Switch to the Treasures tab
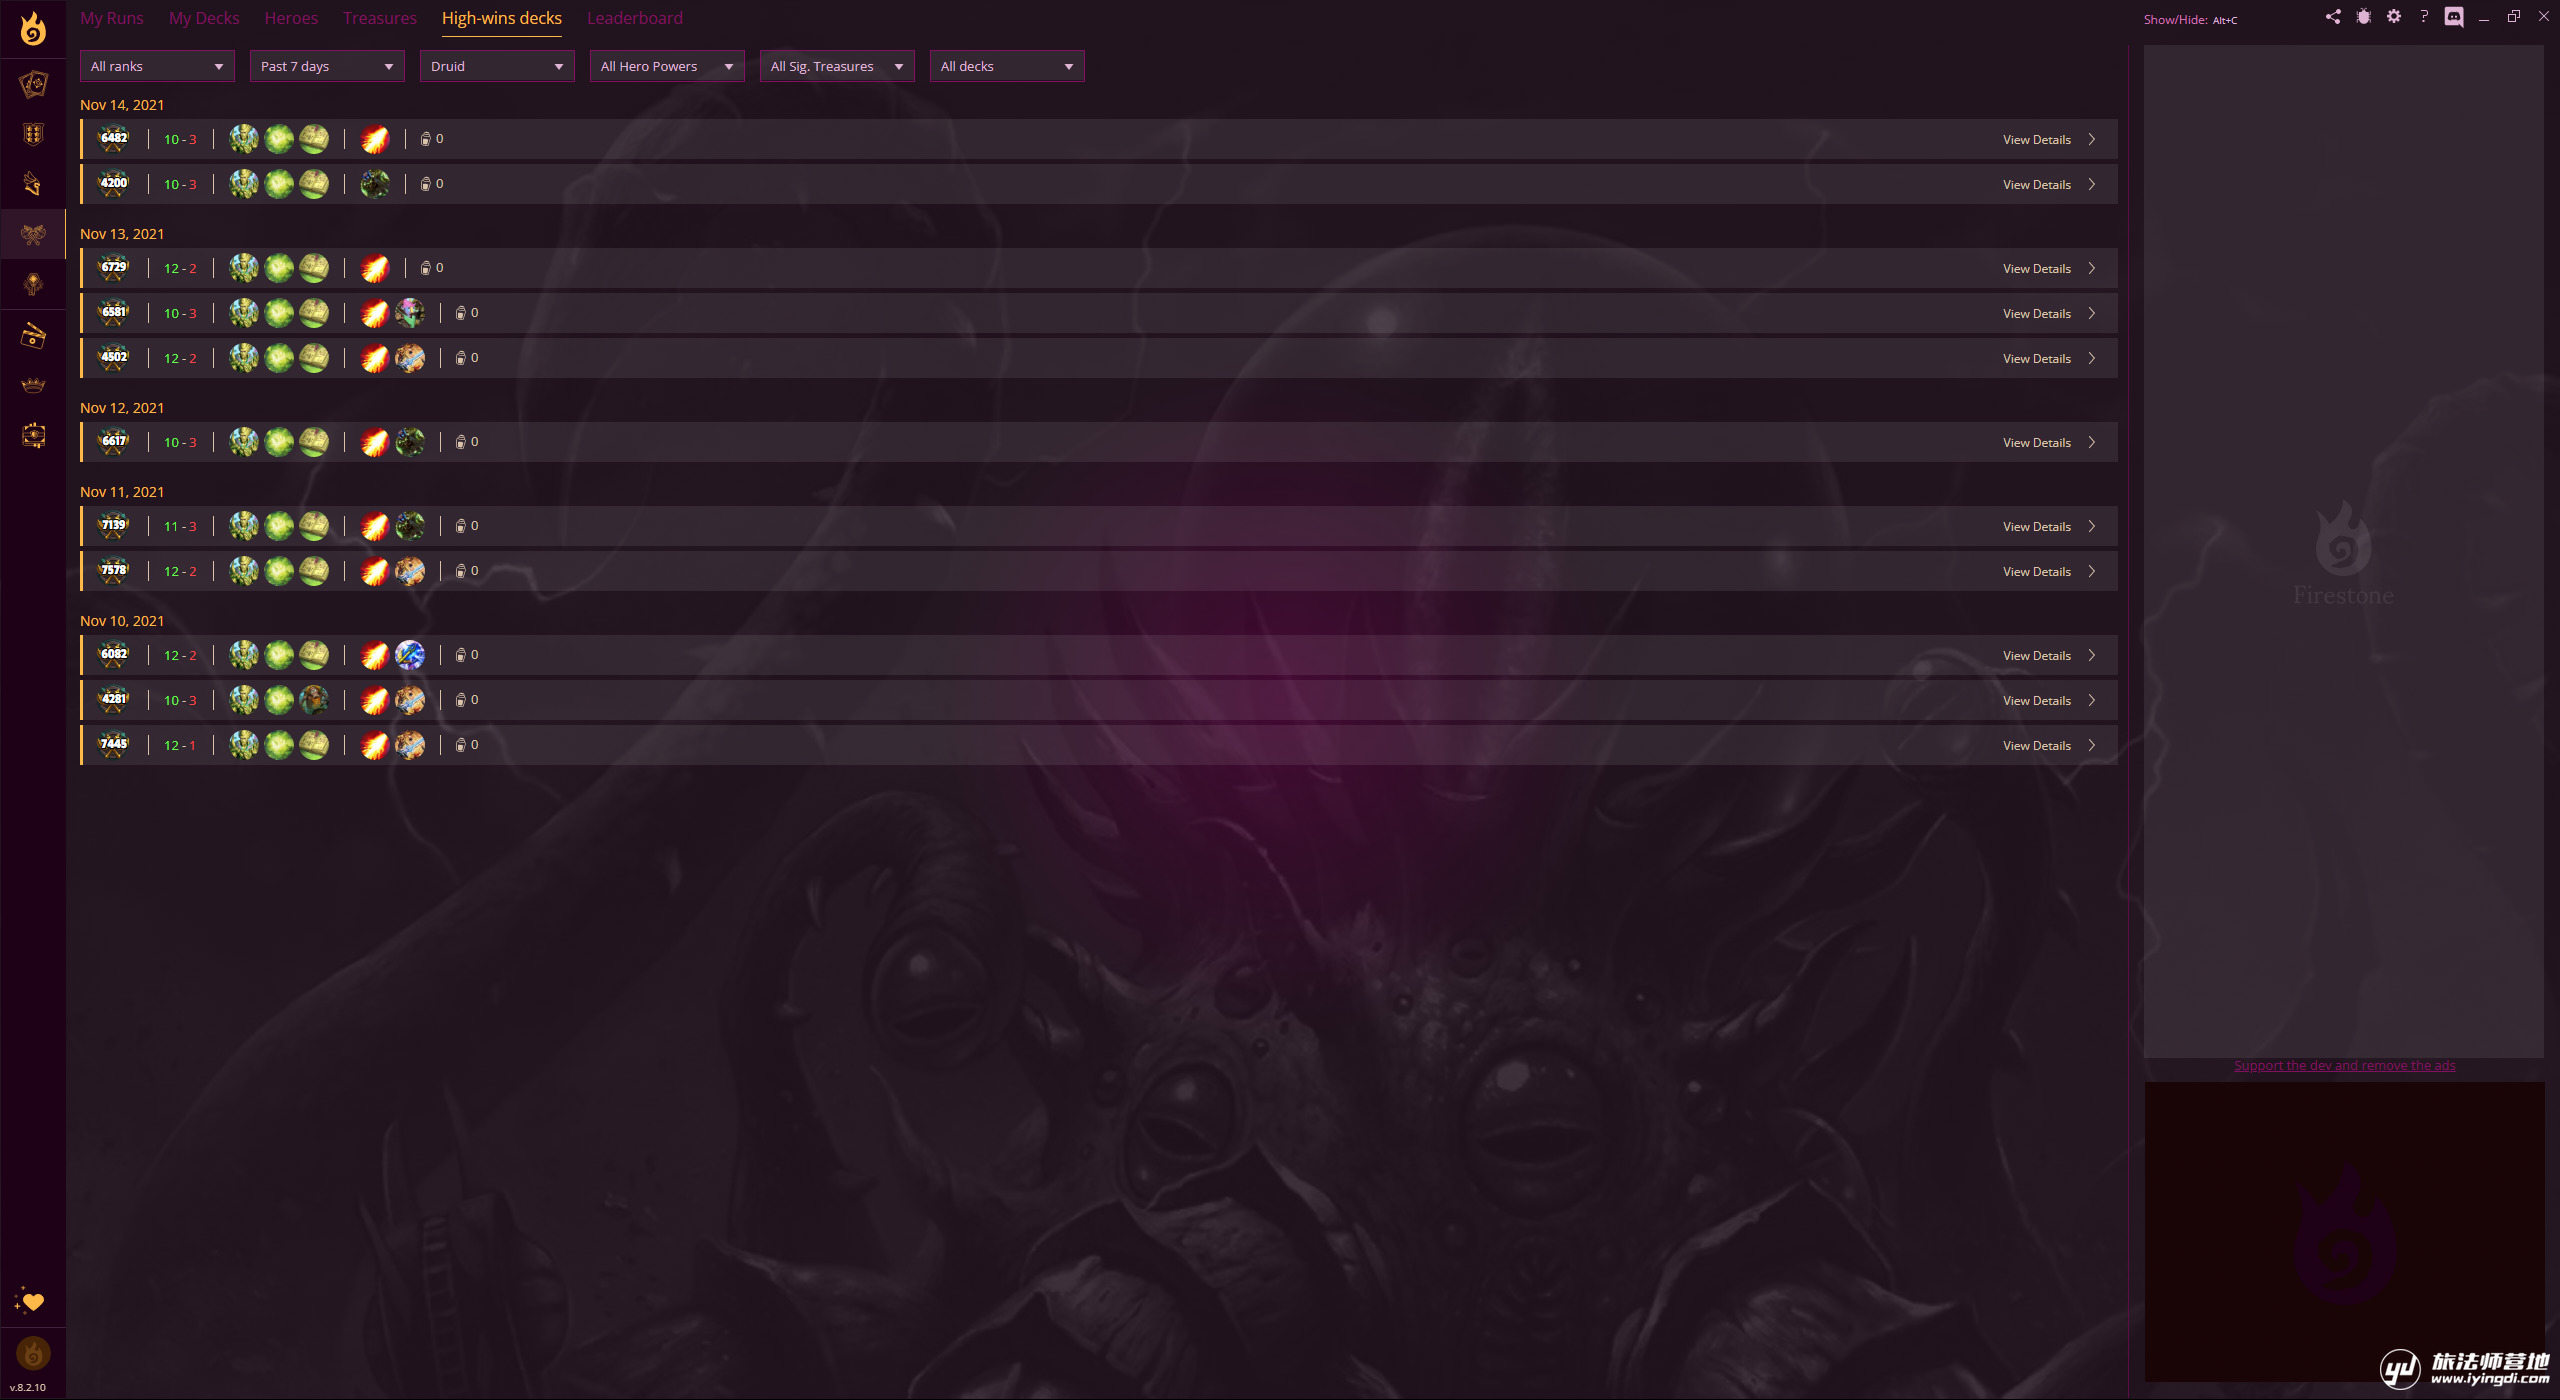Viewport: 2560px width, 1400px height. 379,18
